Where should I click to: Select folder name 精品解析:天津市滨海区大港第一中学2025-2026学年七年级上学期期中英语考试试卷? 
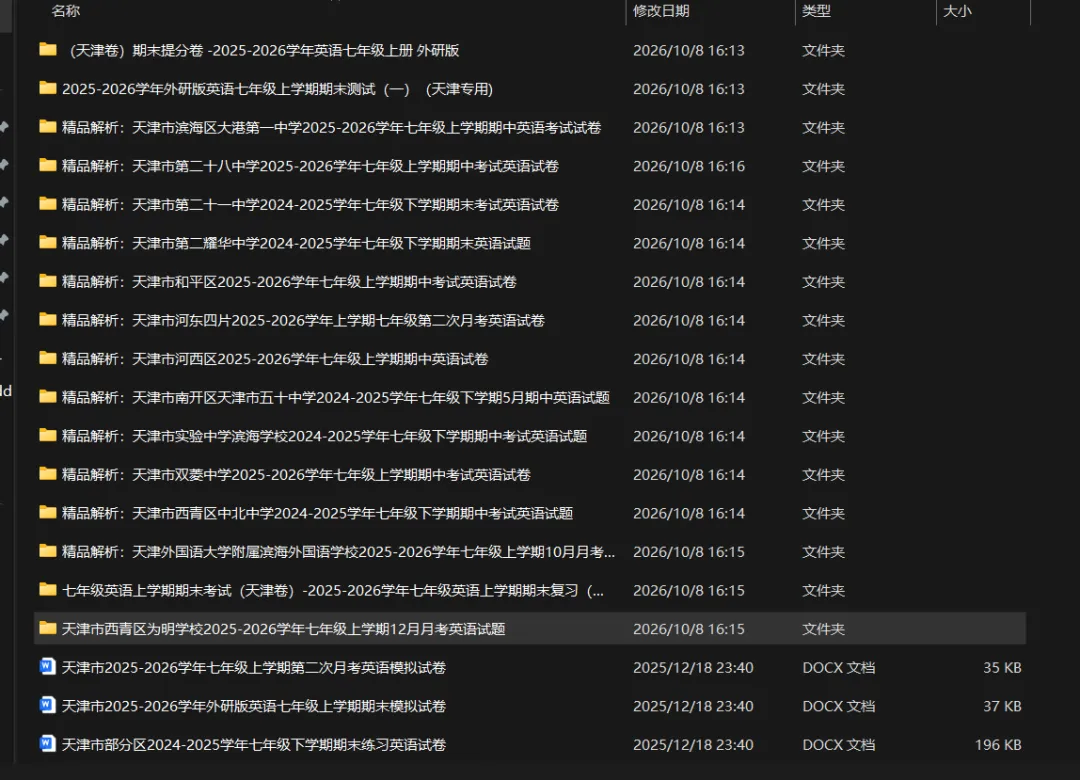click(x=331, y=127)
